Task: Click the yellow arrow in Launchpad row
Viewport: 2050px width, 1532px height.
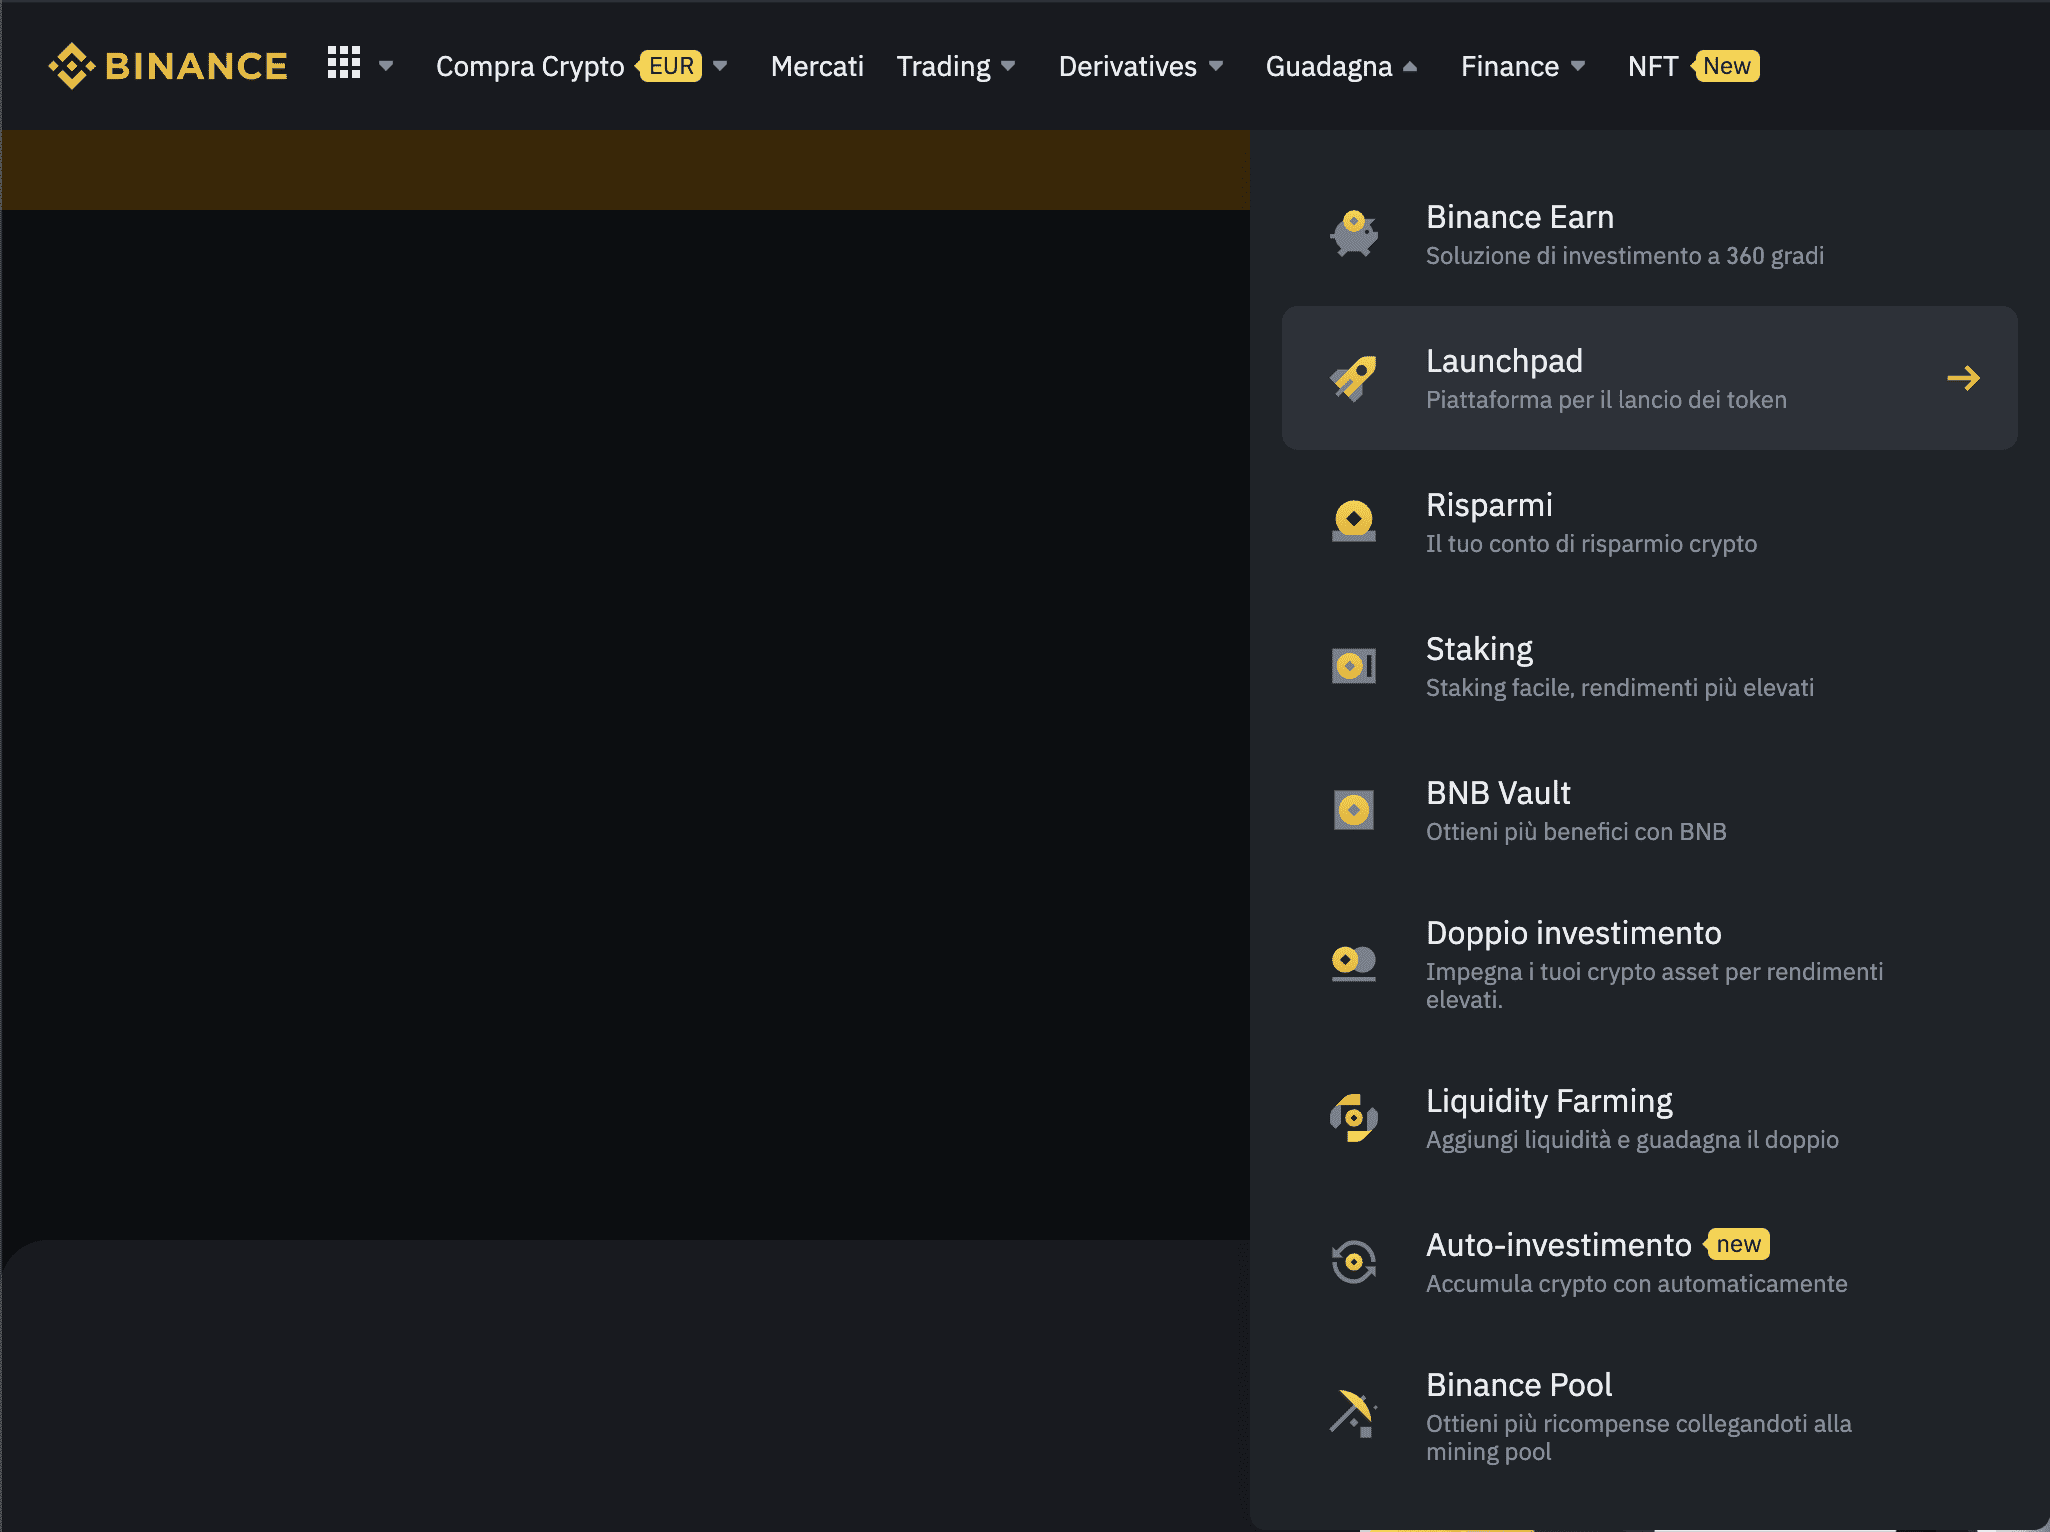Action: pyautogui.click(x=1964, y=378)
